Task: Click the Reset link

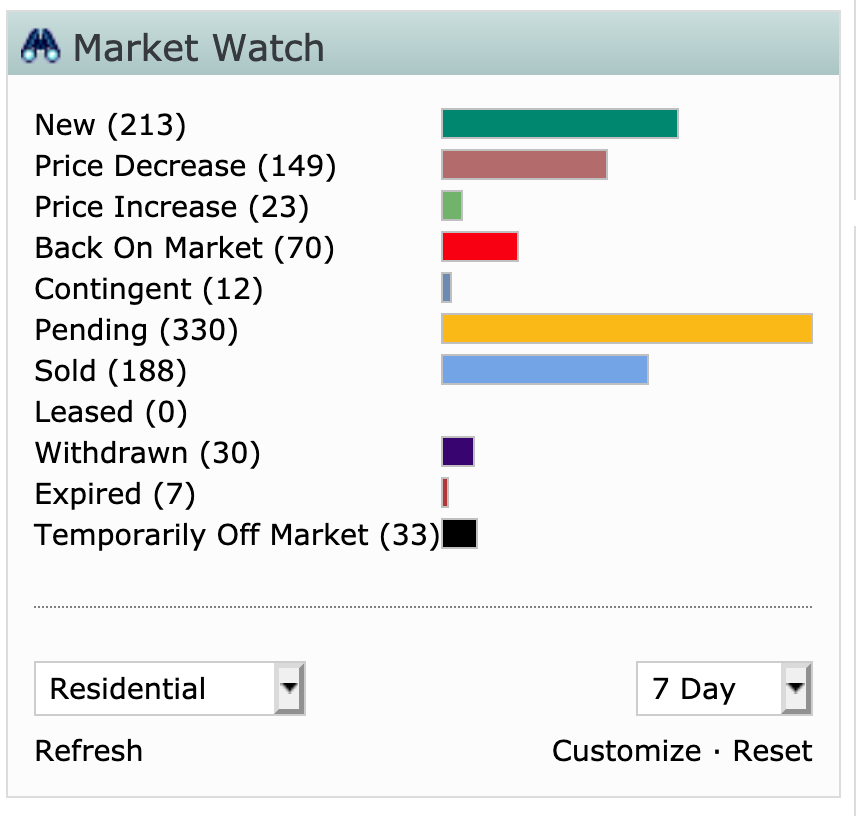Action: [773, 751]
